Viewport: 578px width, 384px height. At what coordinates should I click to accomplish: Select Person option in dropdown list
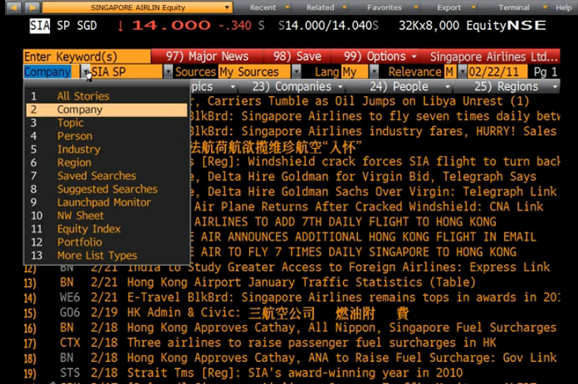click(x=107, y=136)
